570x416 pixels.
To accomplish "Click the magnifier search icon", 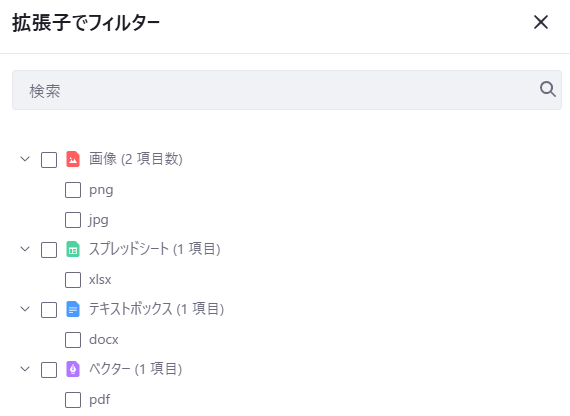I will pos(547,89).
